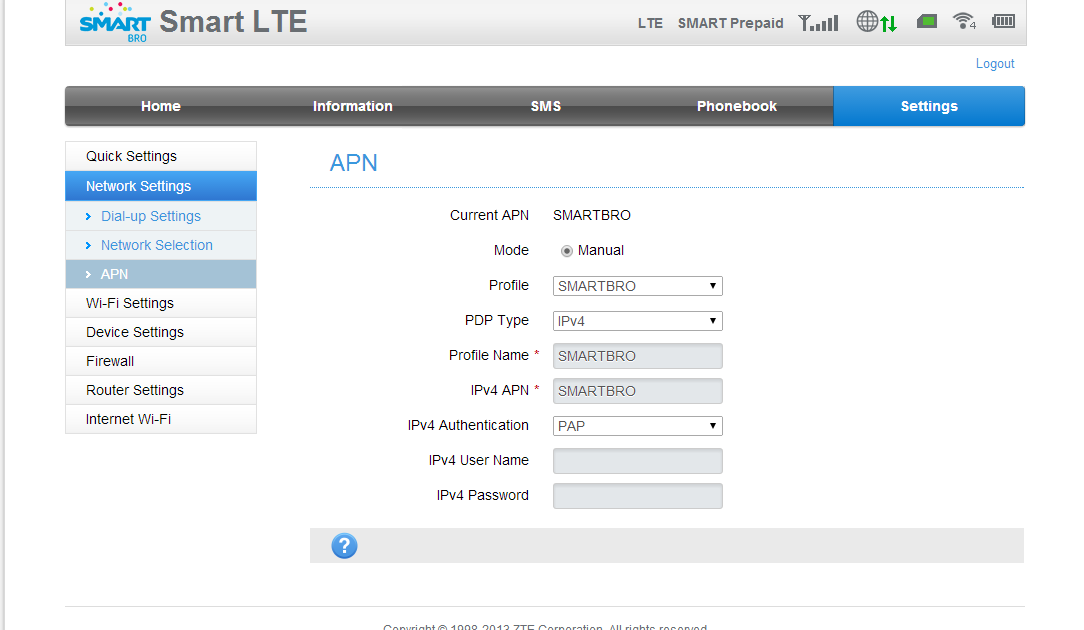
Task: Click the Profile Name input field
Action: tap(637, 356)
